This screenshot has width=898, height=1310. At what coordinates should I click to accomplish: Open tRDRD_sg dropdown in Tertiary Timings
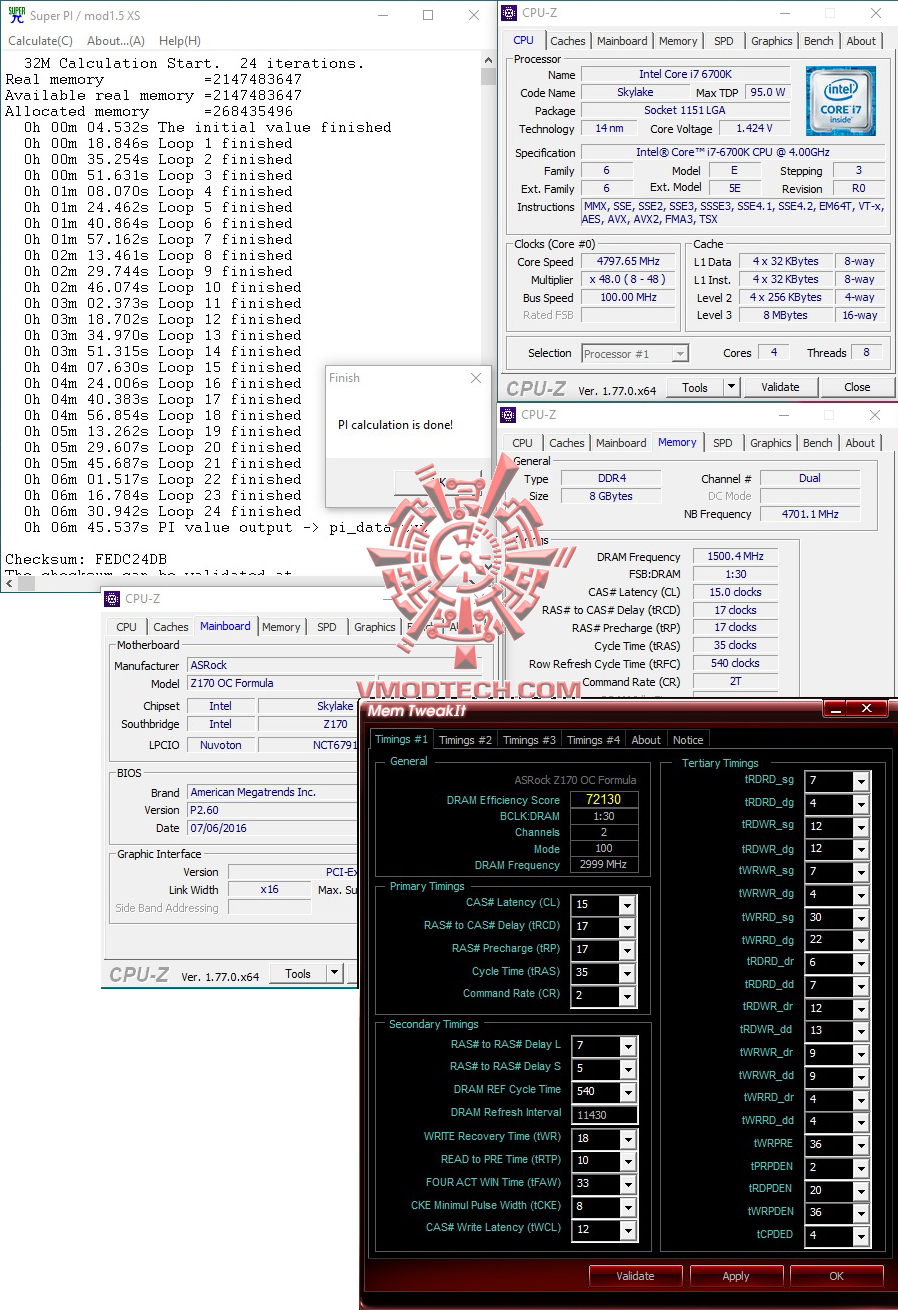pos(861,781)
